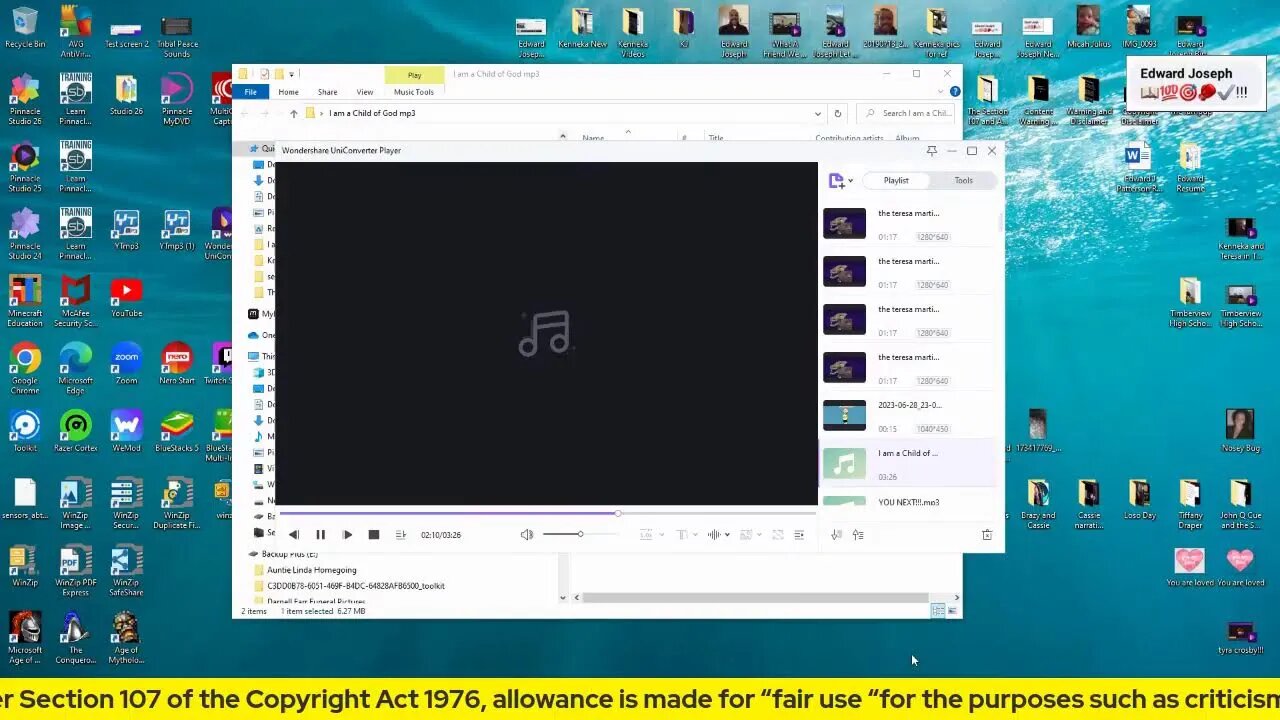This screenshot has height=720, width=1280.
Task: Open Minecraft Education desktop icon
Action: point(25,302)
